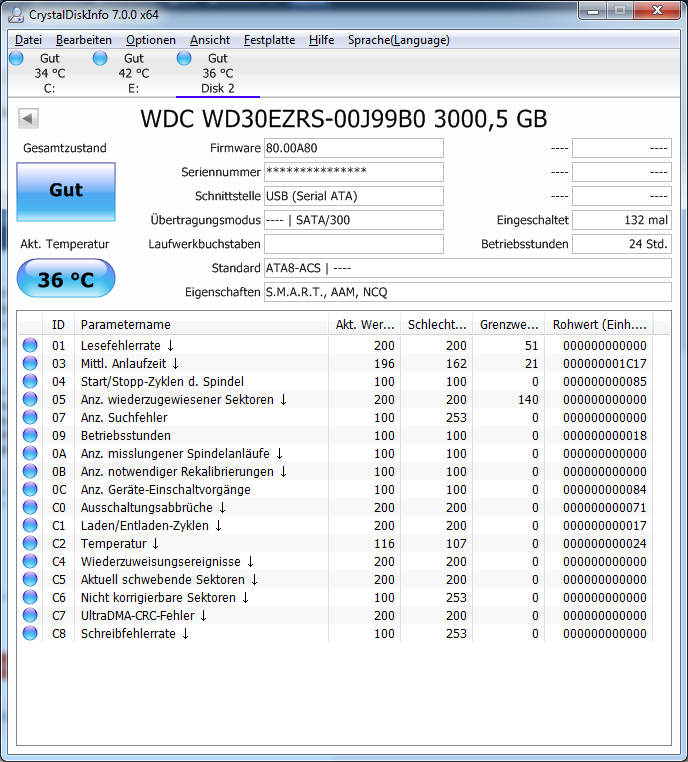688x762 pixels.
Task: Click the Standard field ATA8-ACS
Action: click(x=468, y=268)
